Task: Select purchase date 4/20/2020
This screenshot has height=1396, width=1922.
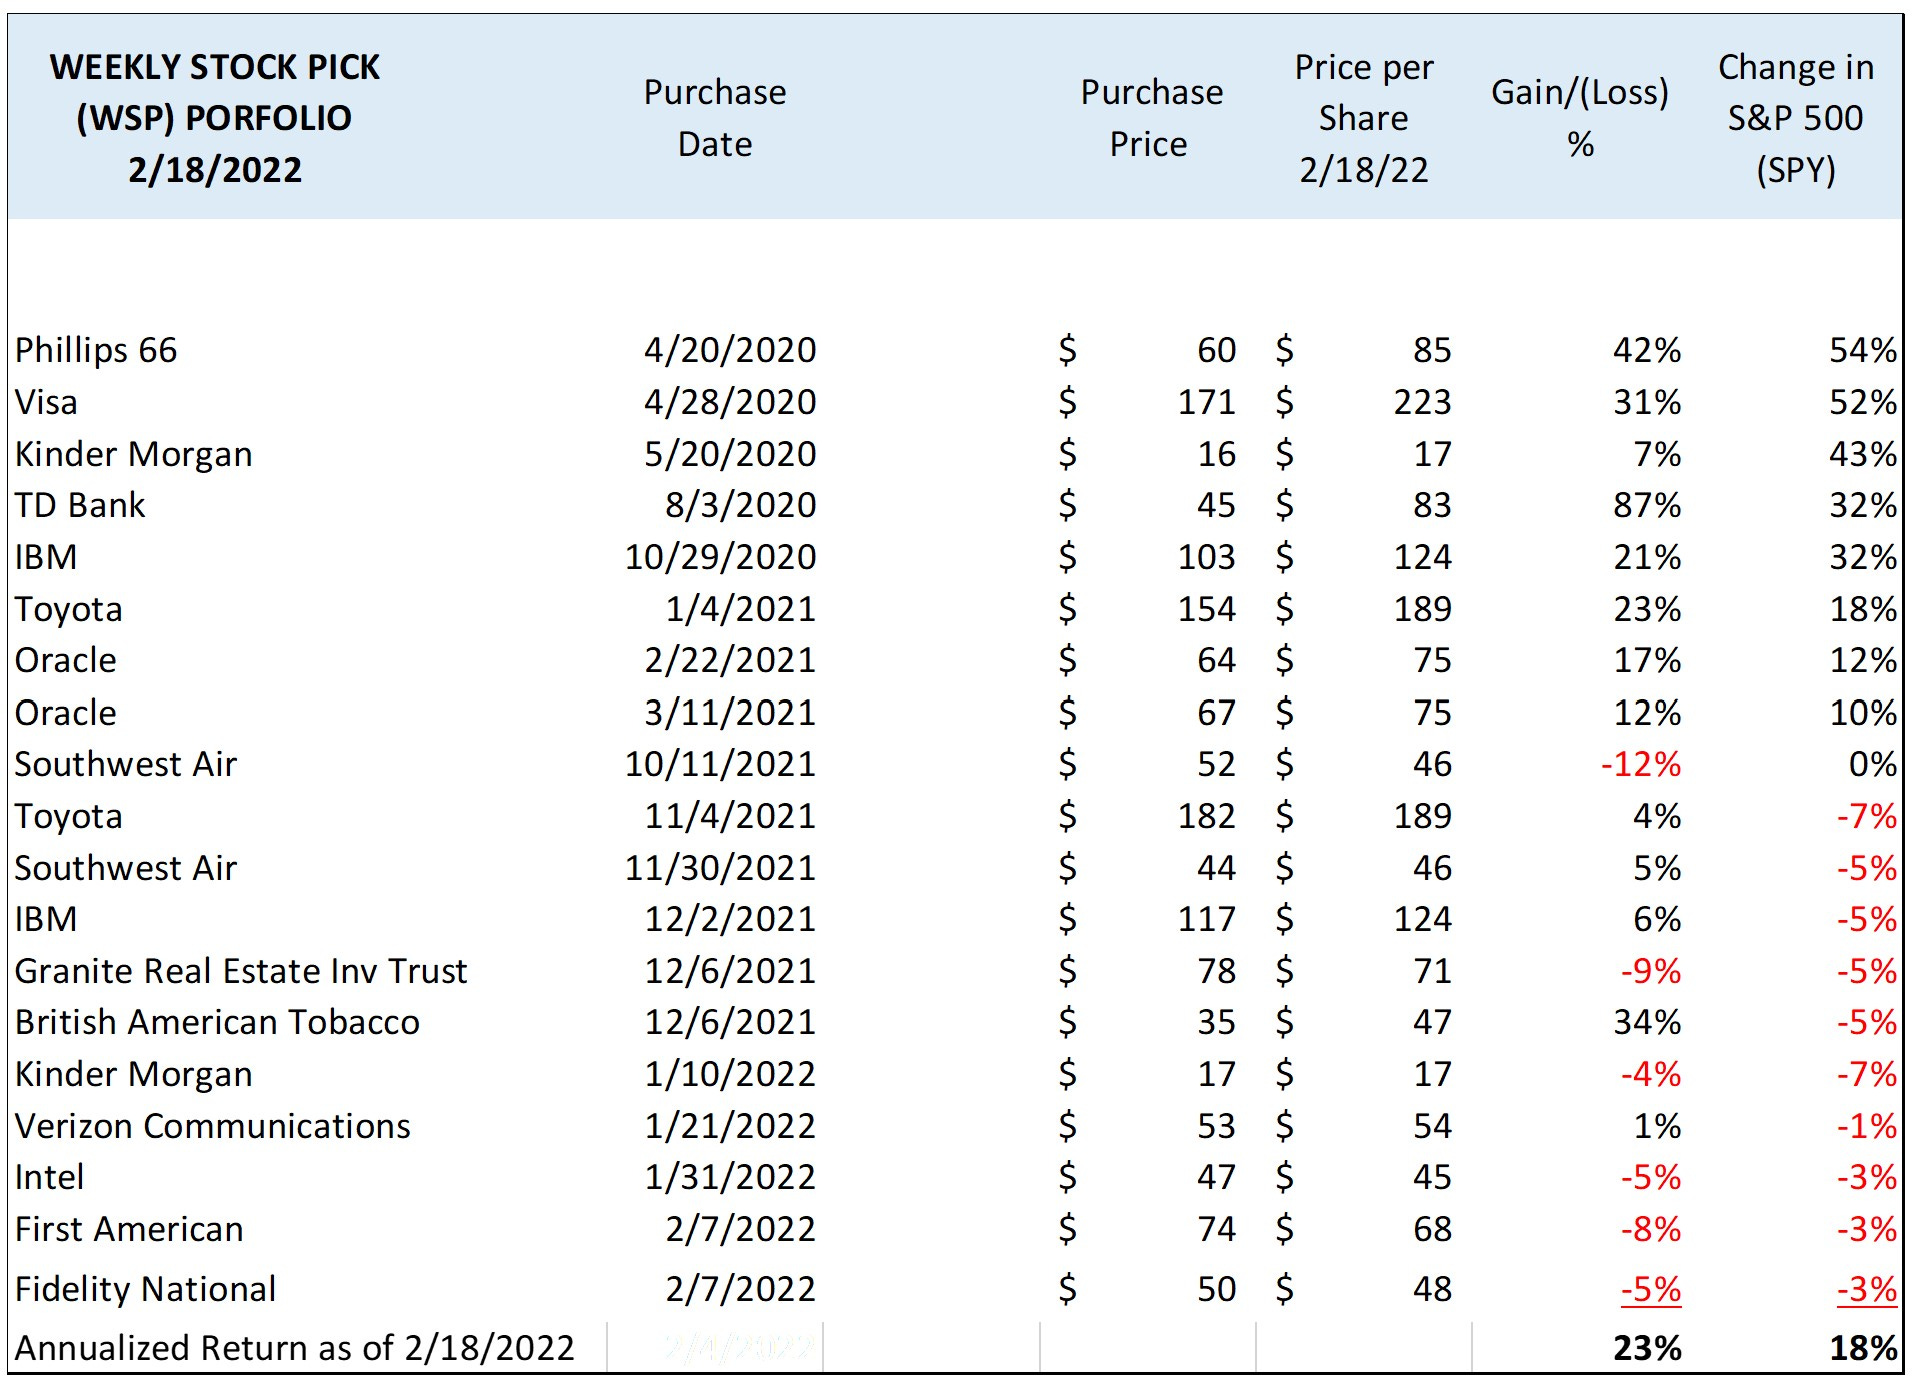Action: (x=730, y=350)
